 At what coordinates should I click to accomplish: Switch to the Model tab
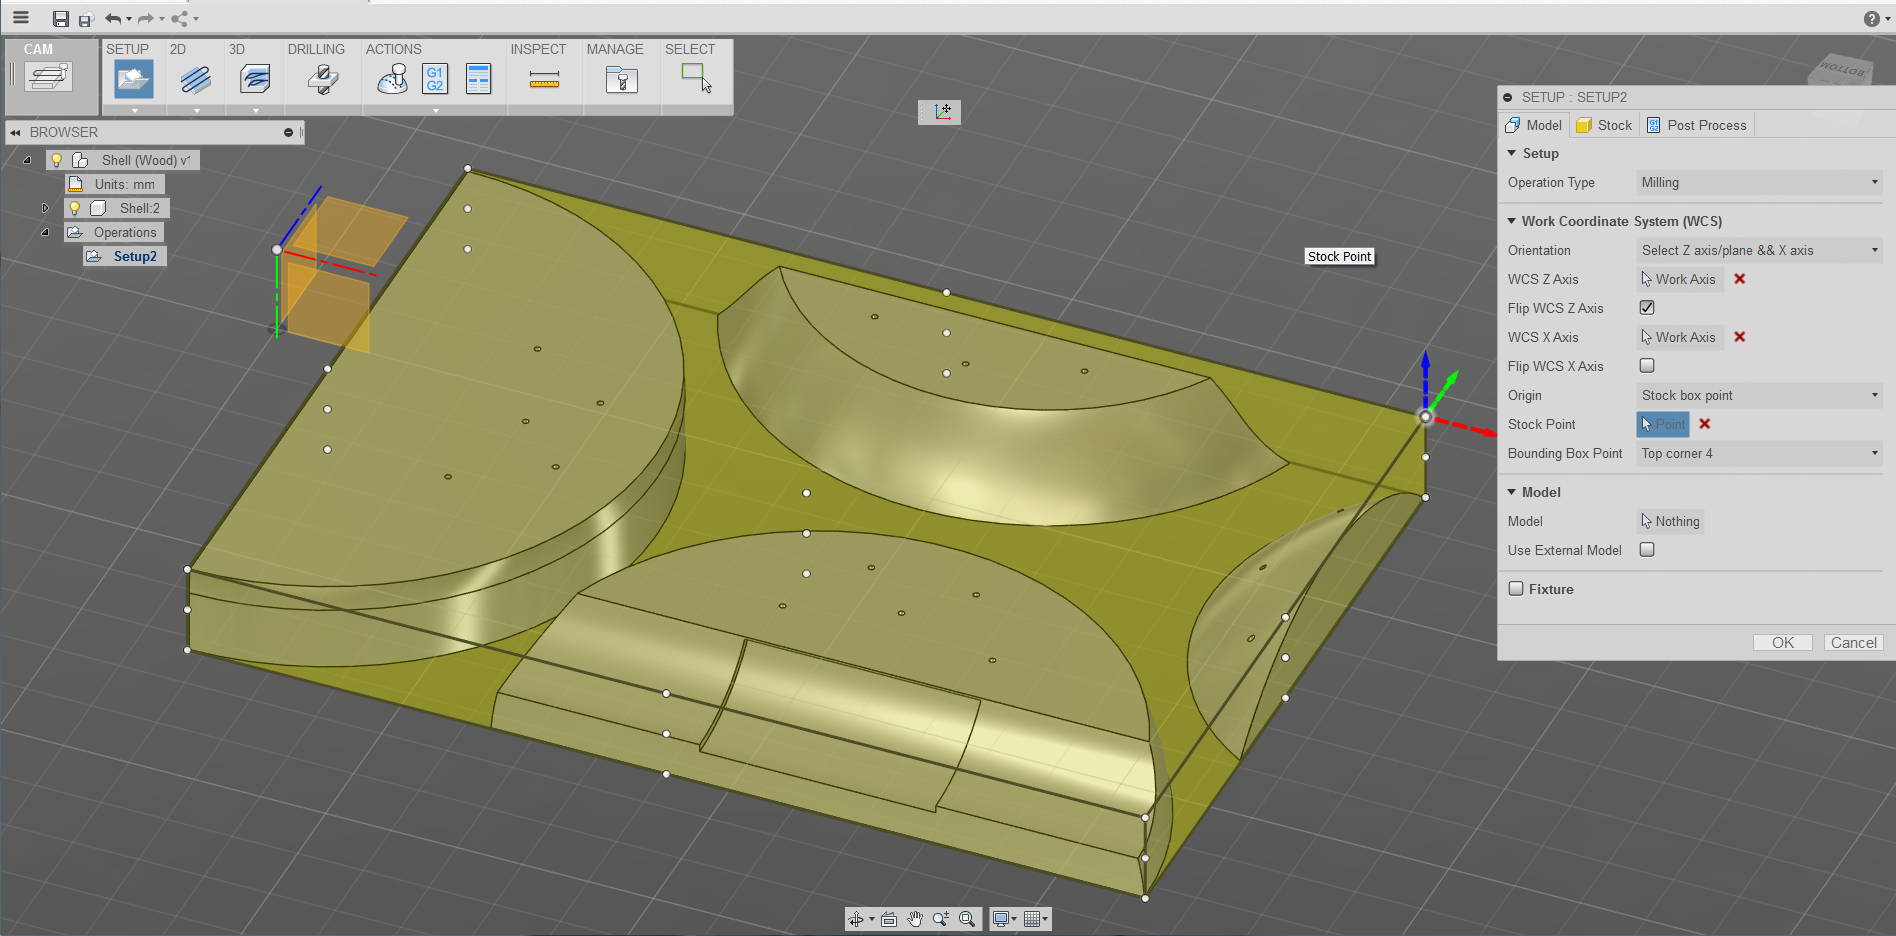pyautogui.click(x=1533, y=125)
